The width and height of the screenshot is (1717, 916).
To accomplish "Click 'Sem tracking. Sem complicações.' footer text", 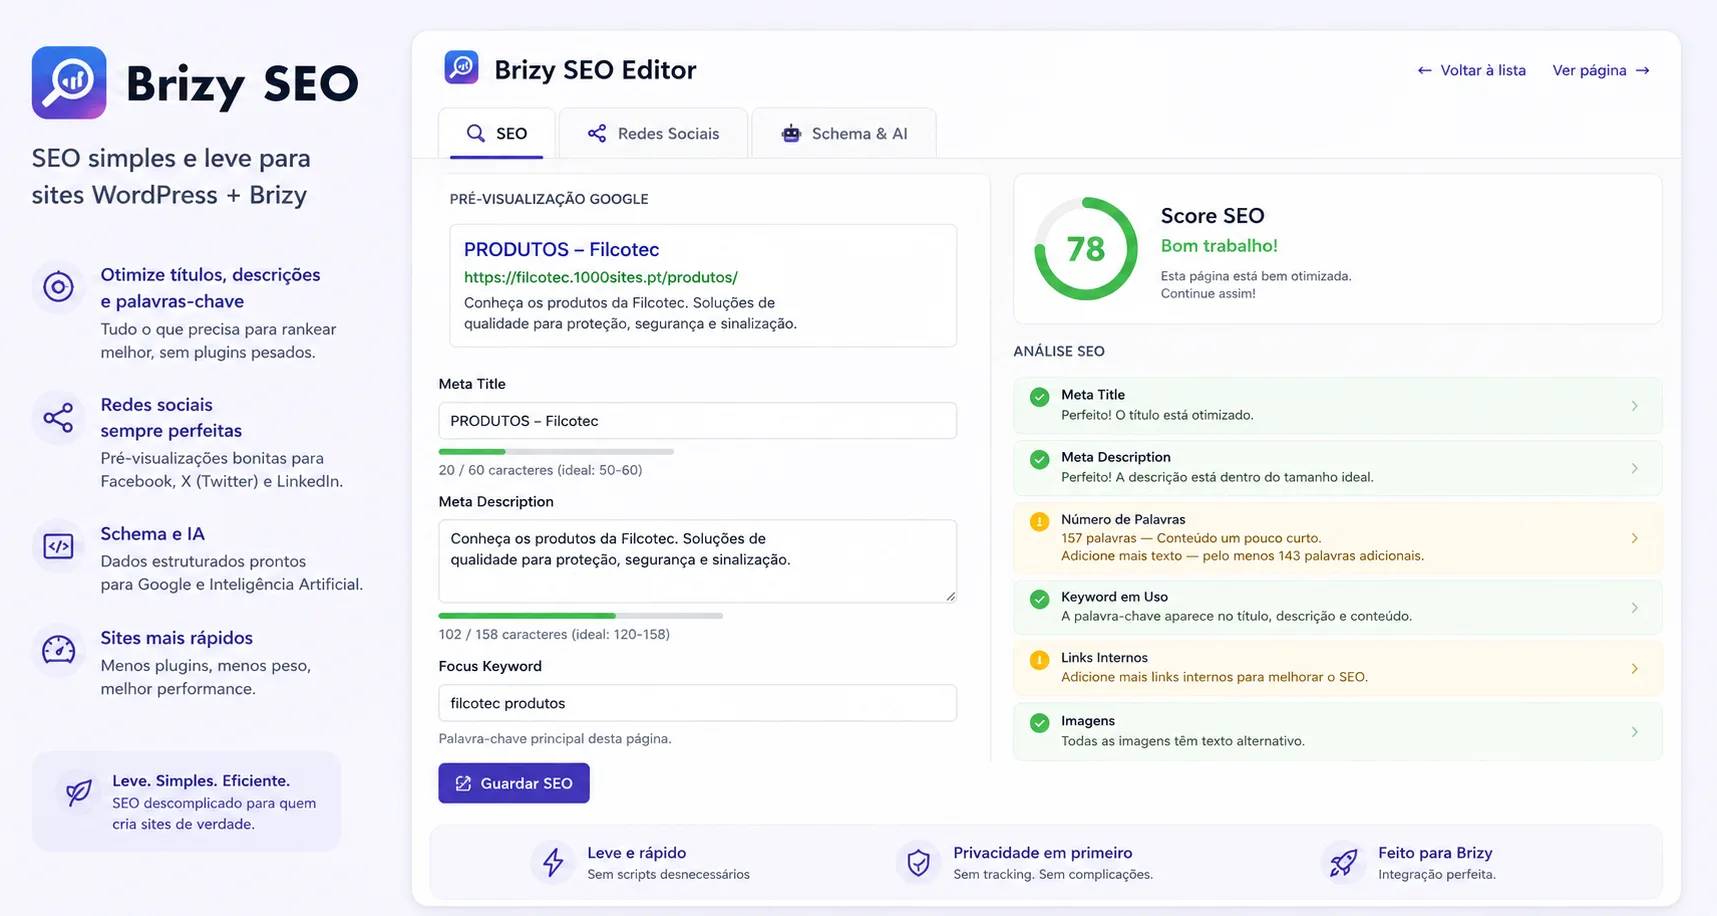I will [1053, 874].
